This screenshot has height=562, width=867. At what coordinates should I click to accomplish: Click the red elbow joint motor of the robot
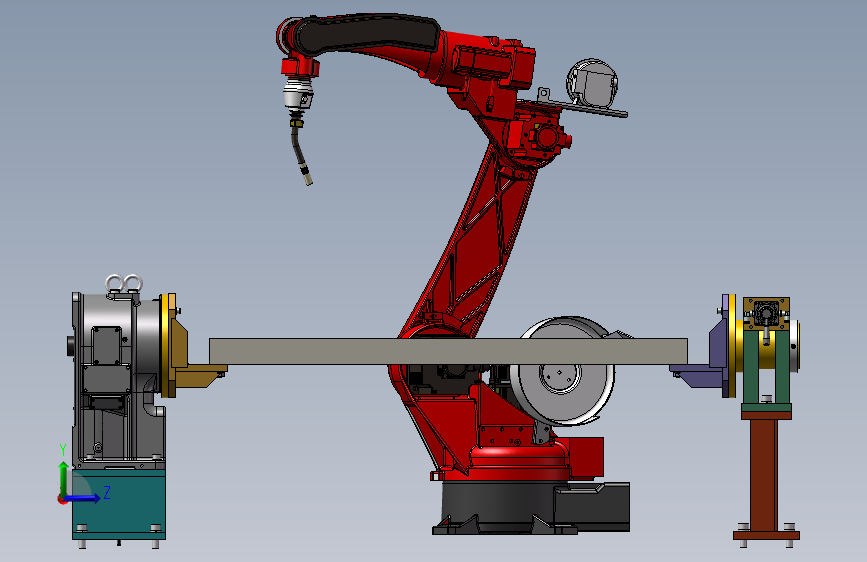pos(545,136)
